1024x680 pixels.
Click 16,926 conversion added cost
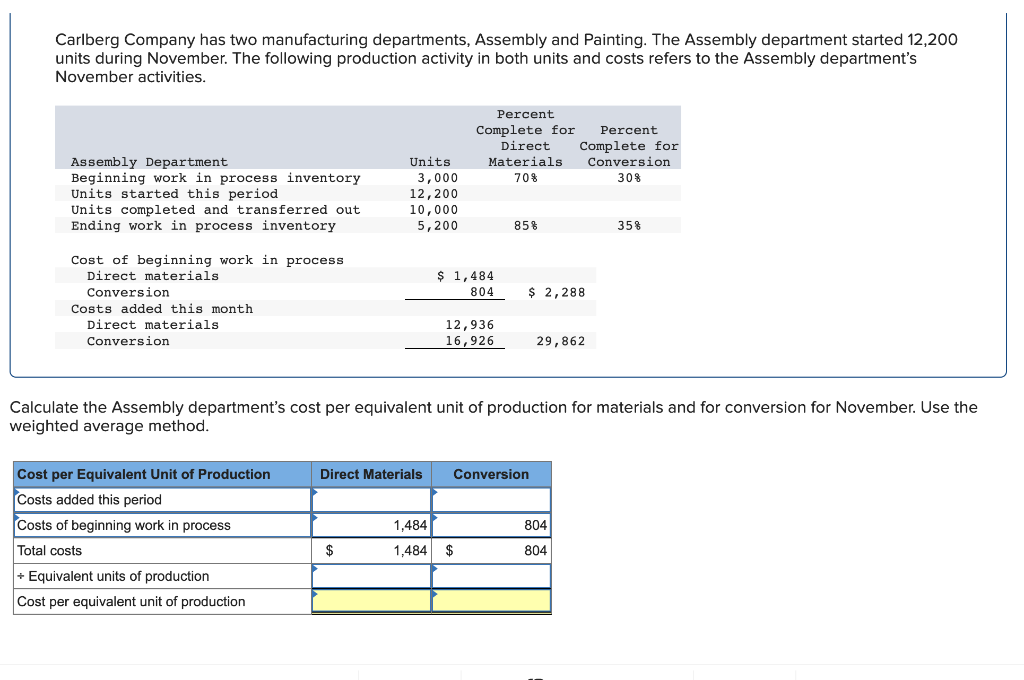coord(470,341)
